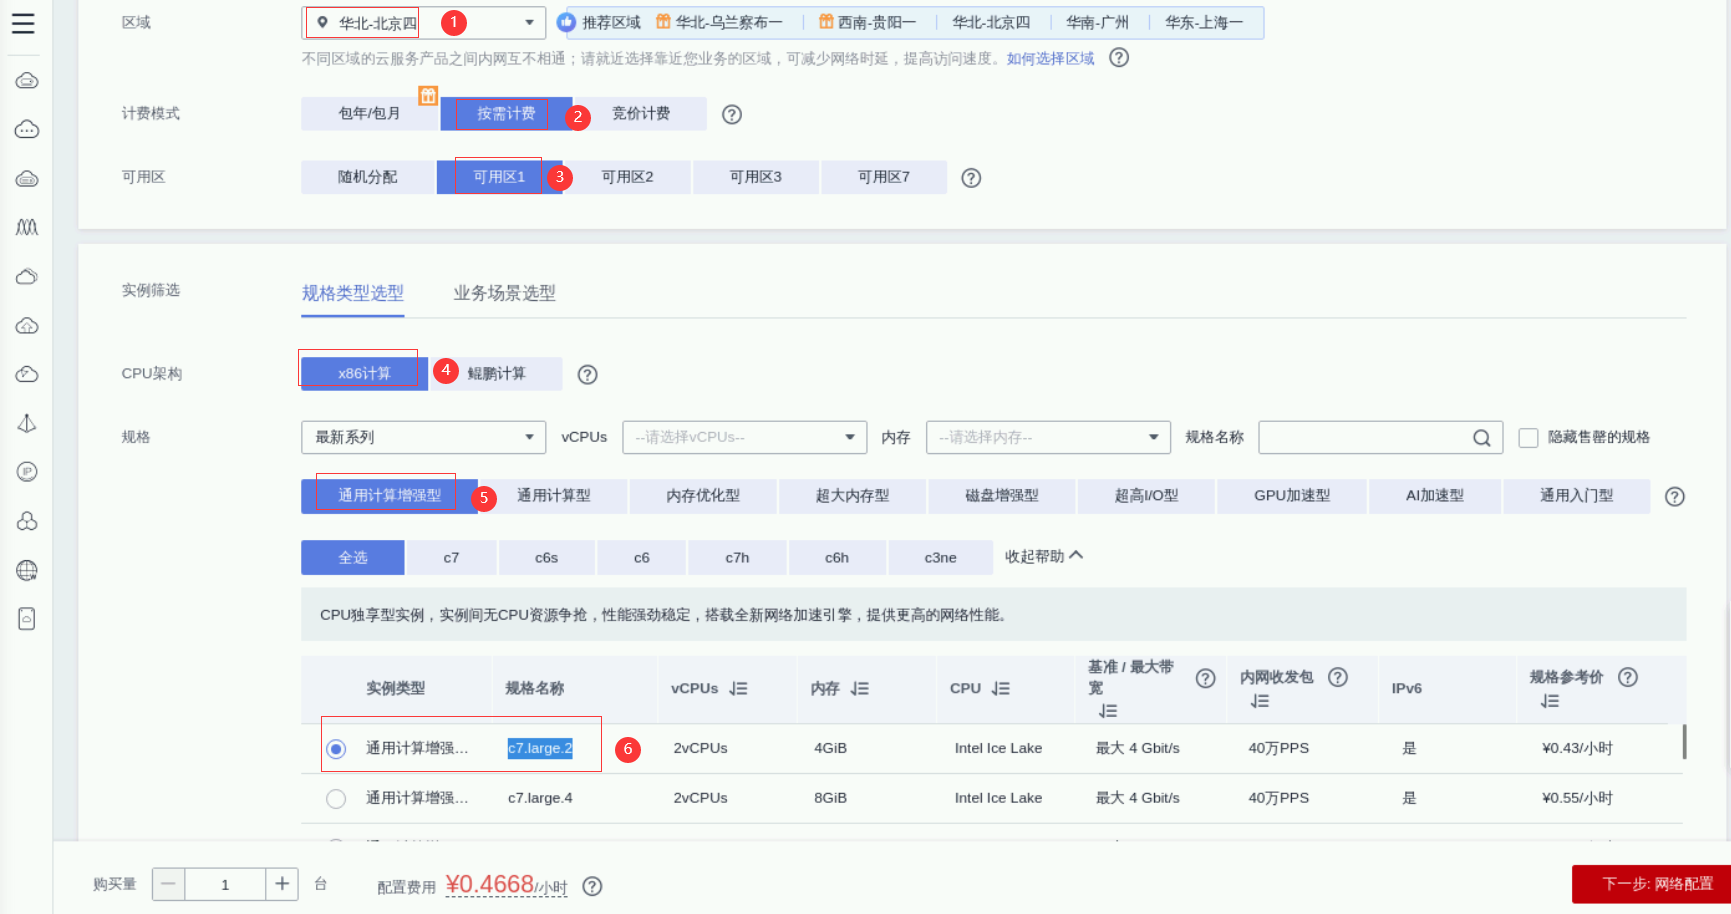This screenshot has height=914, width=1731.
Task: Collapse the help section via 收起帮助
Action: (x=1044, y=557)
